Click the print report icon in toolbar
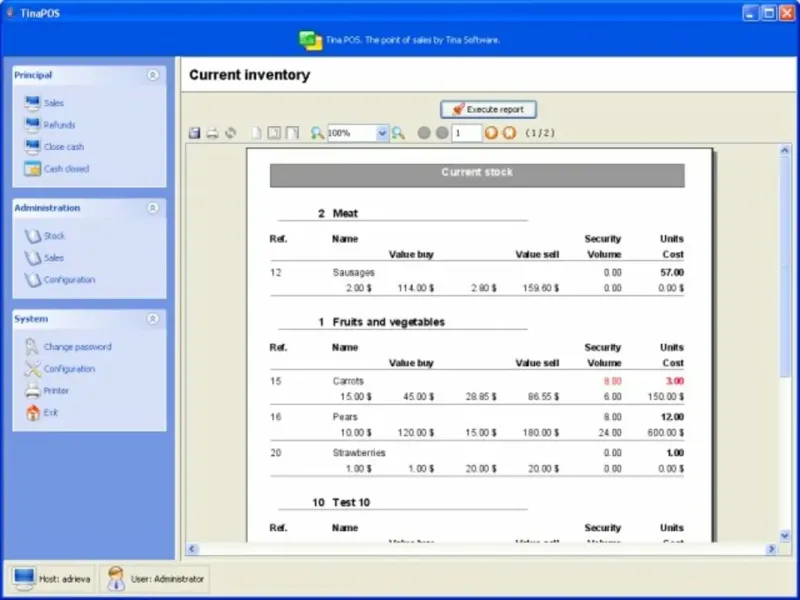800x600 pixels. point(212,133)
